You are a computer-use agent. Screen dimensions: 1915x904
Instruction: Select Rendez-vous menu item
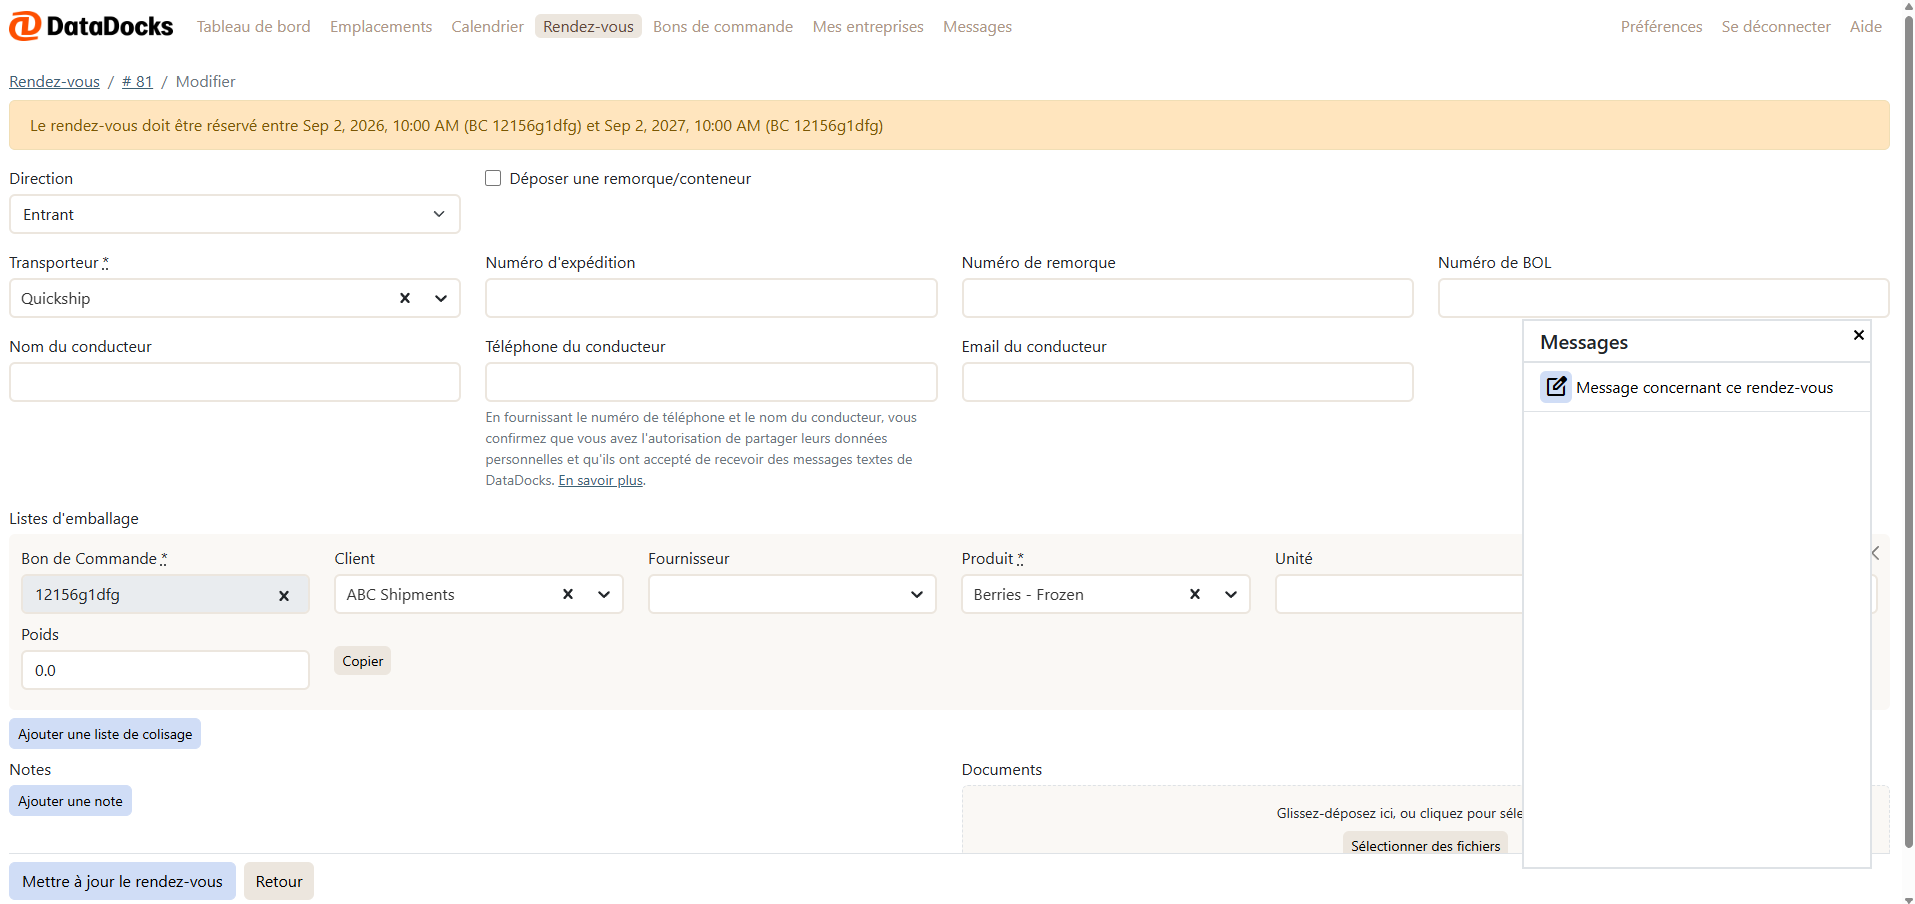point(588,26)
